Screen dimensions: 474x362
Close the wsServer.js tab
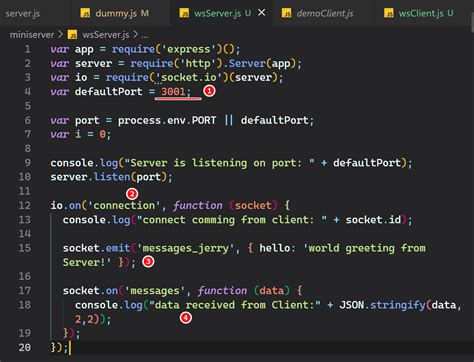(x=262, y=13)
